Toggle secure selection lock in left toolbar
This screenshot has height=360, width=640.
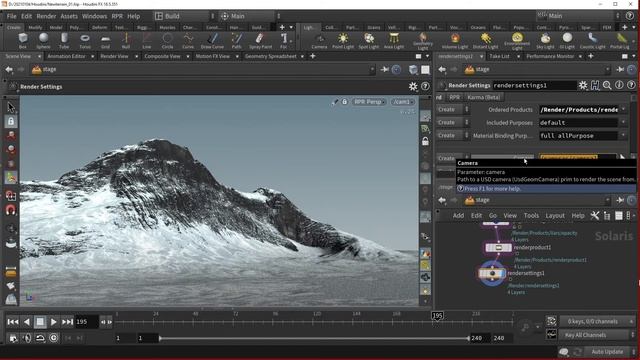[11, 121]
